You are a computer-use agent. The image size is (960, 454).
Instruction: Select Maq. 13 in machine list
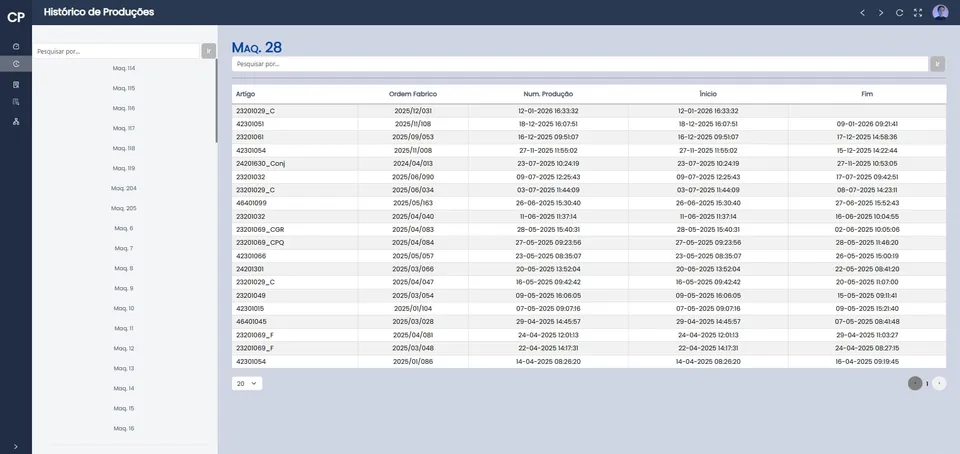click(124, 368)
